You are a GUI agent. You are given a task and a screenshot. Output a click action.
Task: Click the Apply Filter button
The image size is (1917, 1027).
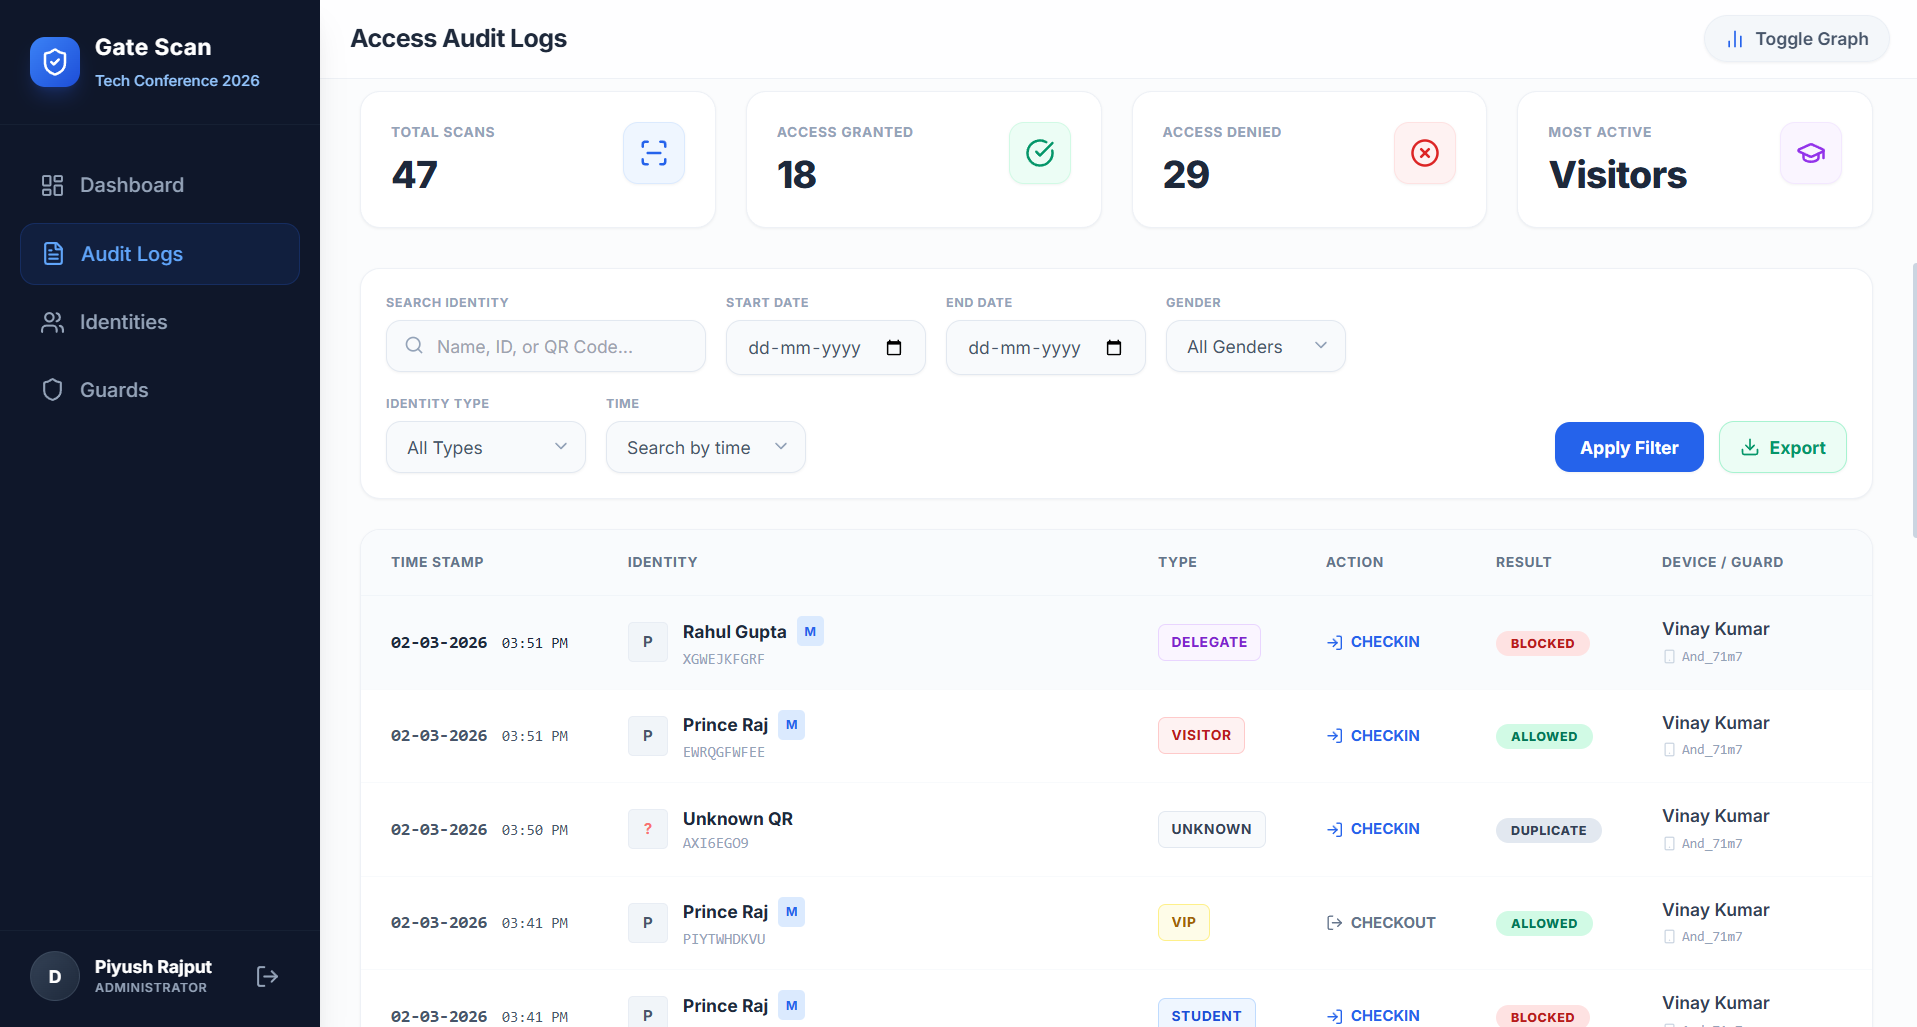1628,447
